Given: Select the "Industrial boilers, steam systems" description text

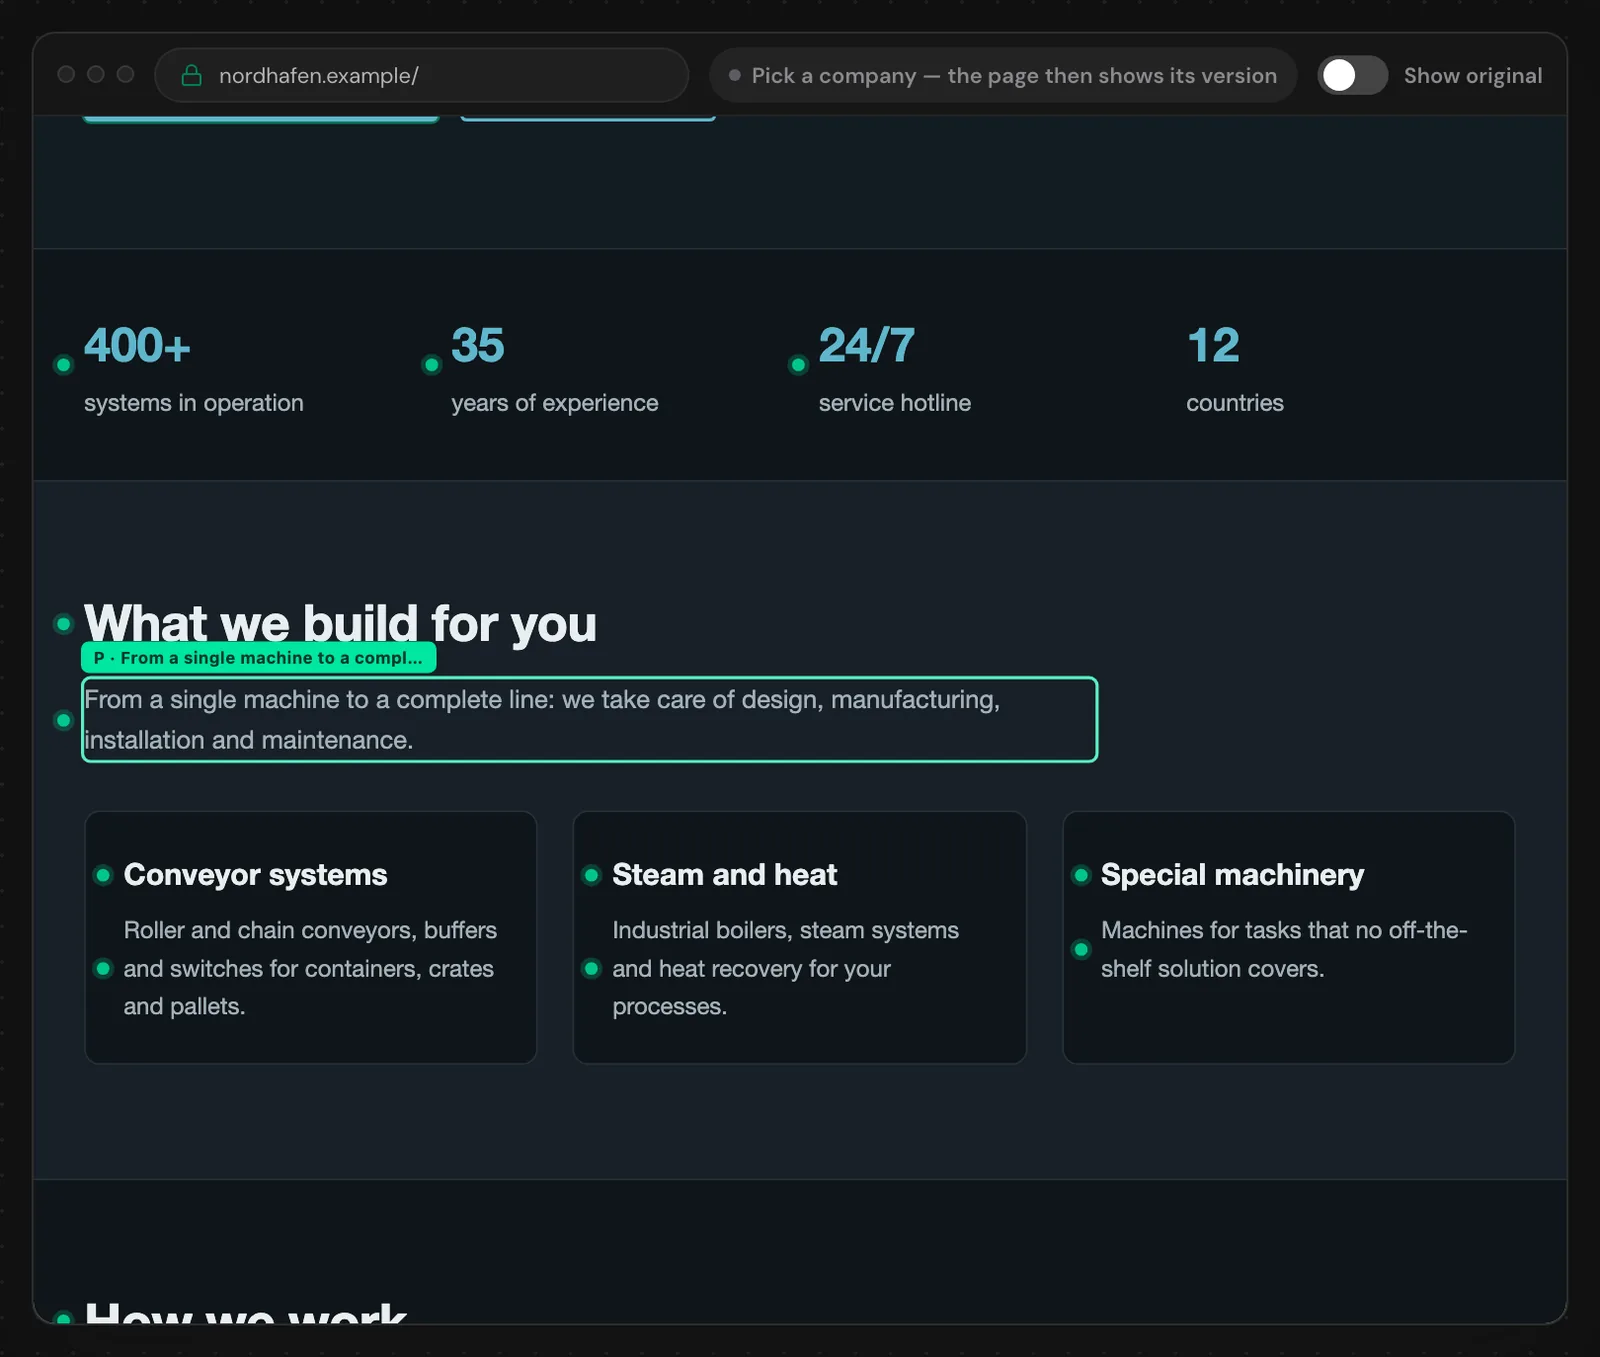Looking at the screenshot, I should (x=786, y=968).
